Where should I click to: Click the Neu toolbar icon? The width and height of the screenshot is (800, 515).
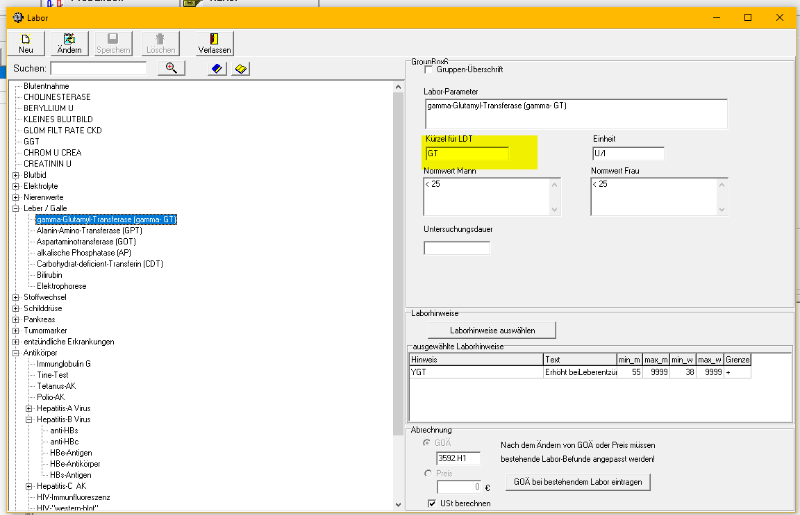[25, 38]
